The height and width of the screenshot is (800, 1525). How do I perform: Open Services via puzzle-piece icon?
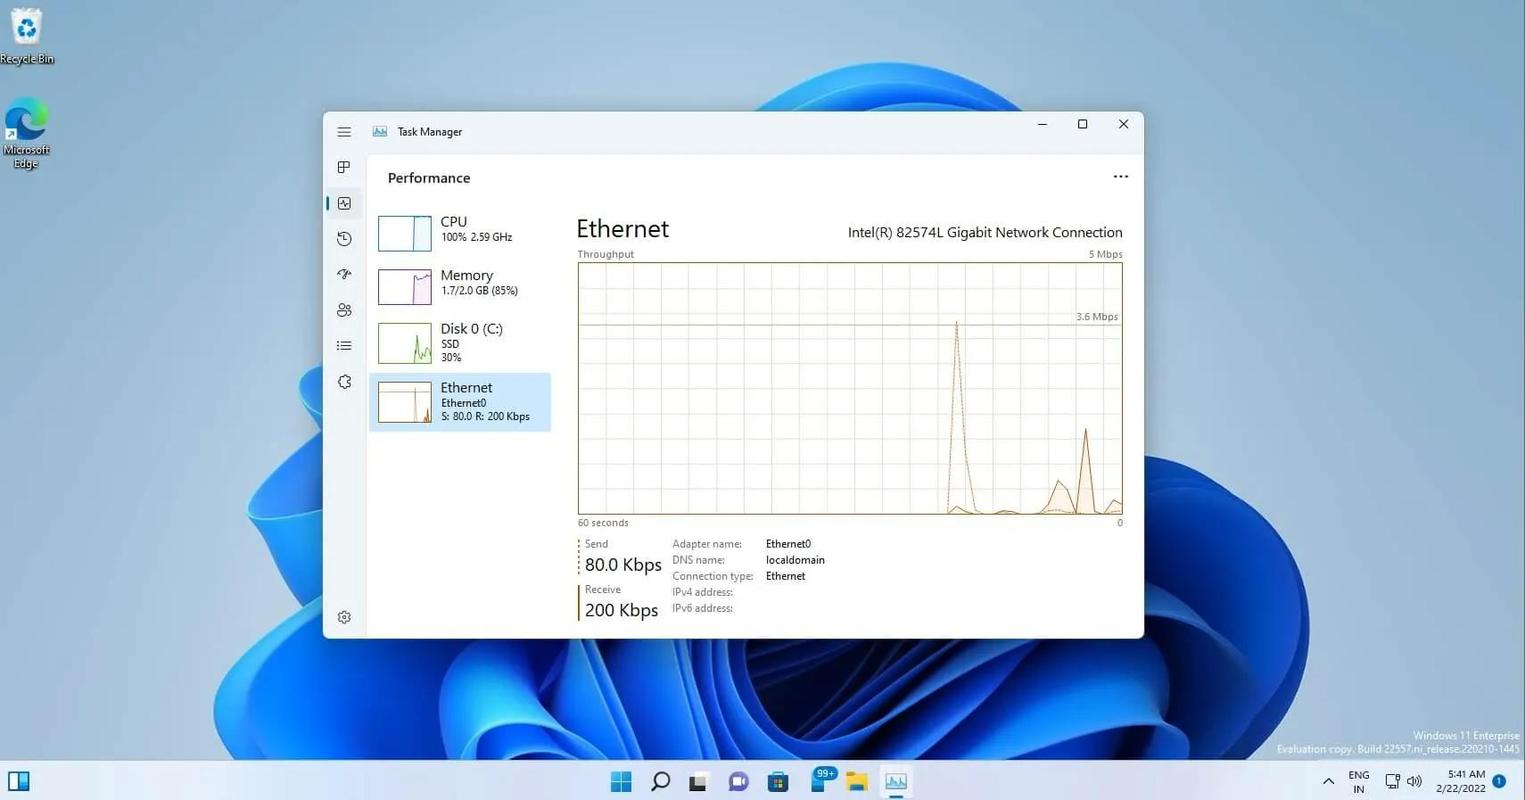pyautogui.click(x=344, y=382)
